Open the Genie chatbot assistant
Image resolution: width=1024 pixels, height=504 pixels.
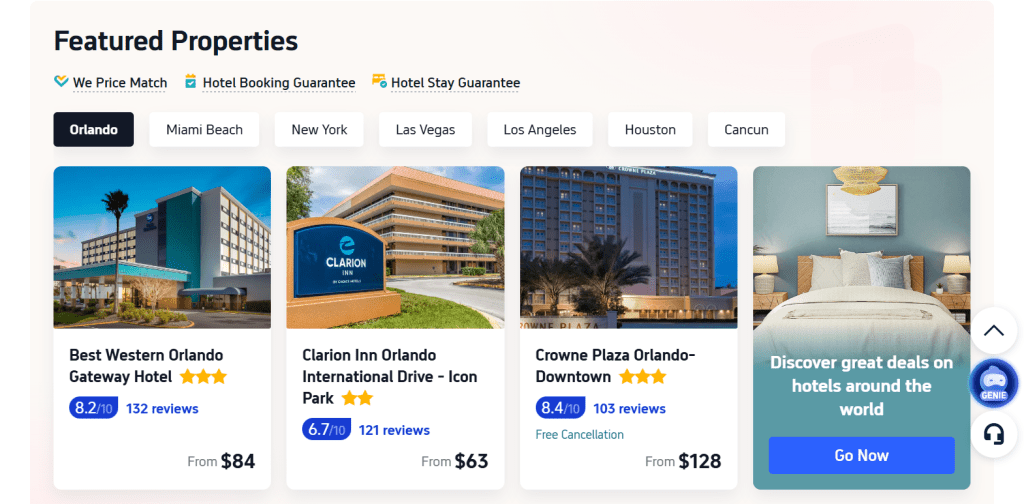993,383
